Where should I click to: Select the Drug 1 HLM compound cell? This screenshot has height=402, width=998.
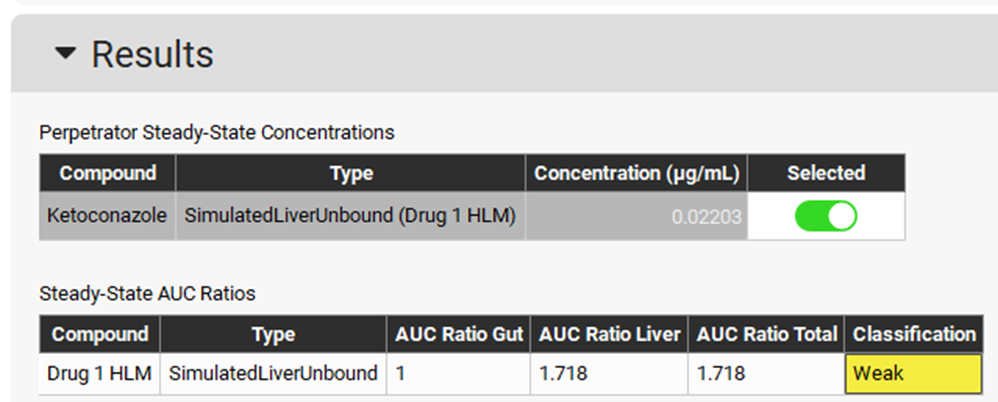(99, 374)
